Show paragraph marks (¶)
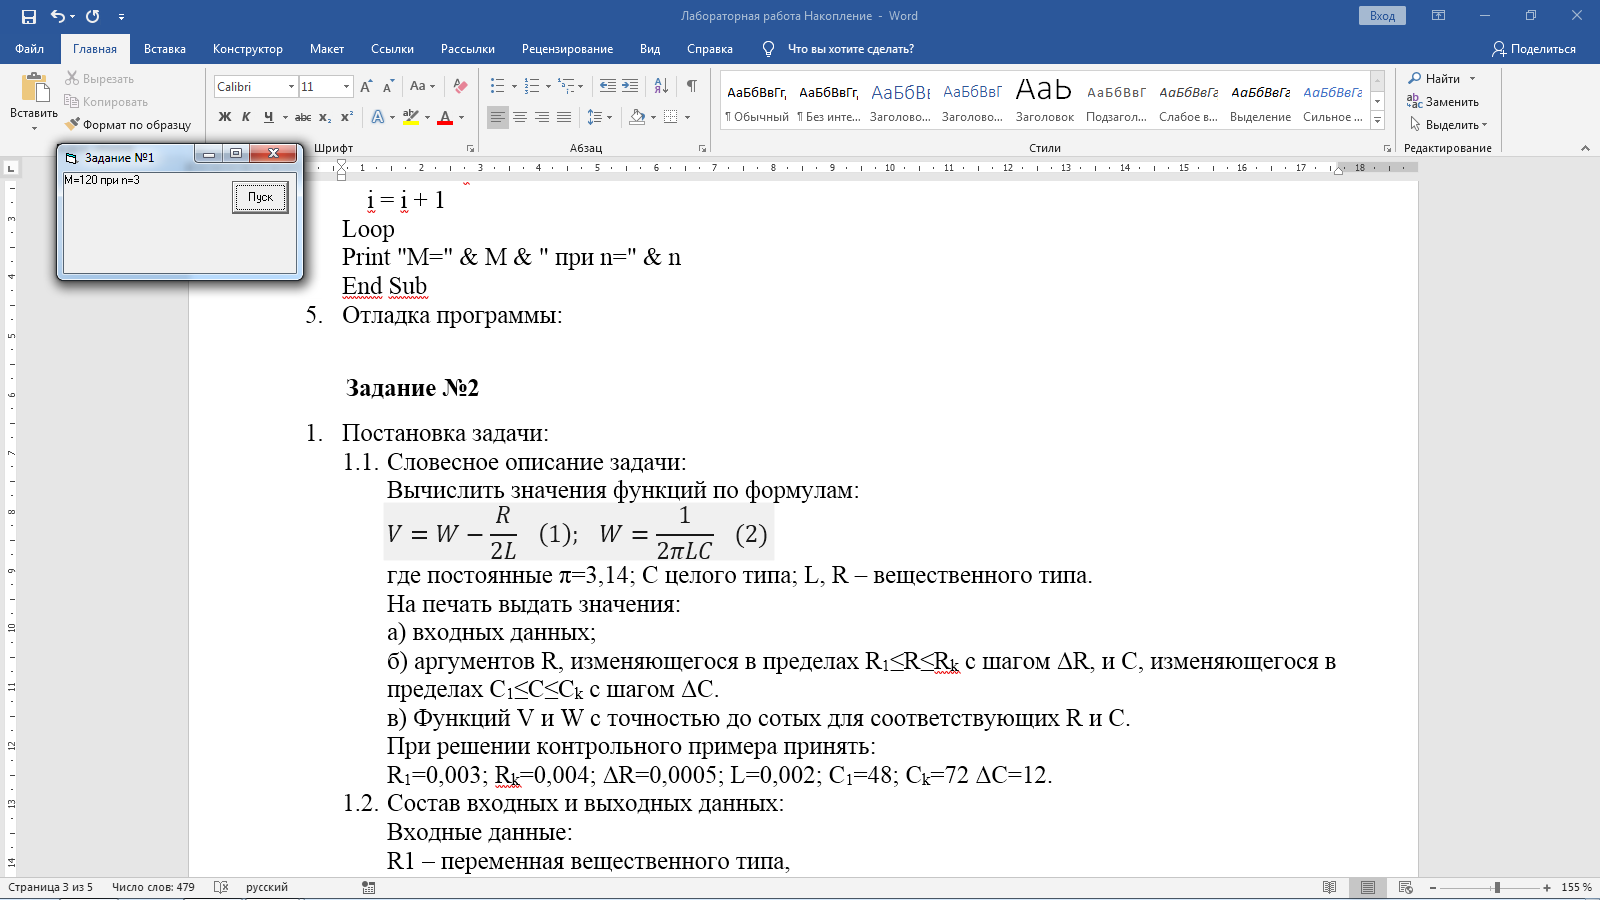 point(691,86)
